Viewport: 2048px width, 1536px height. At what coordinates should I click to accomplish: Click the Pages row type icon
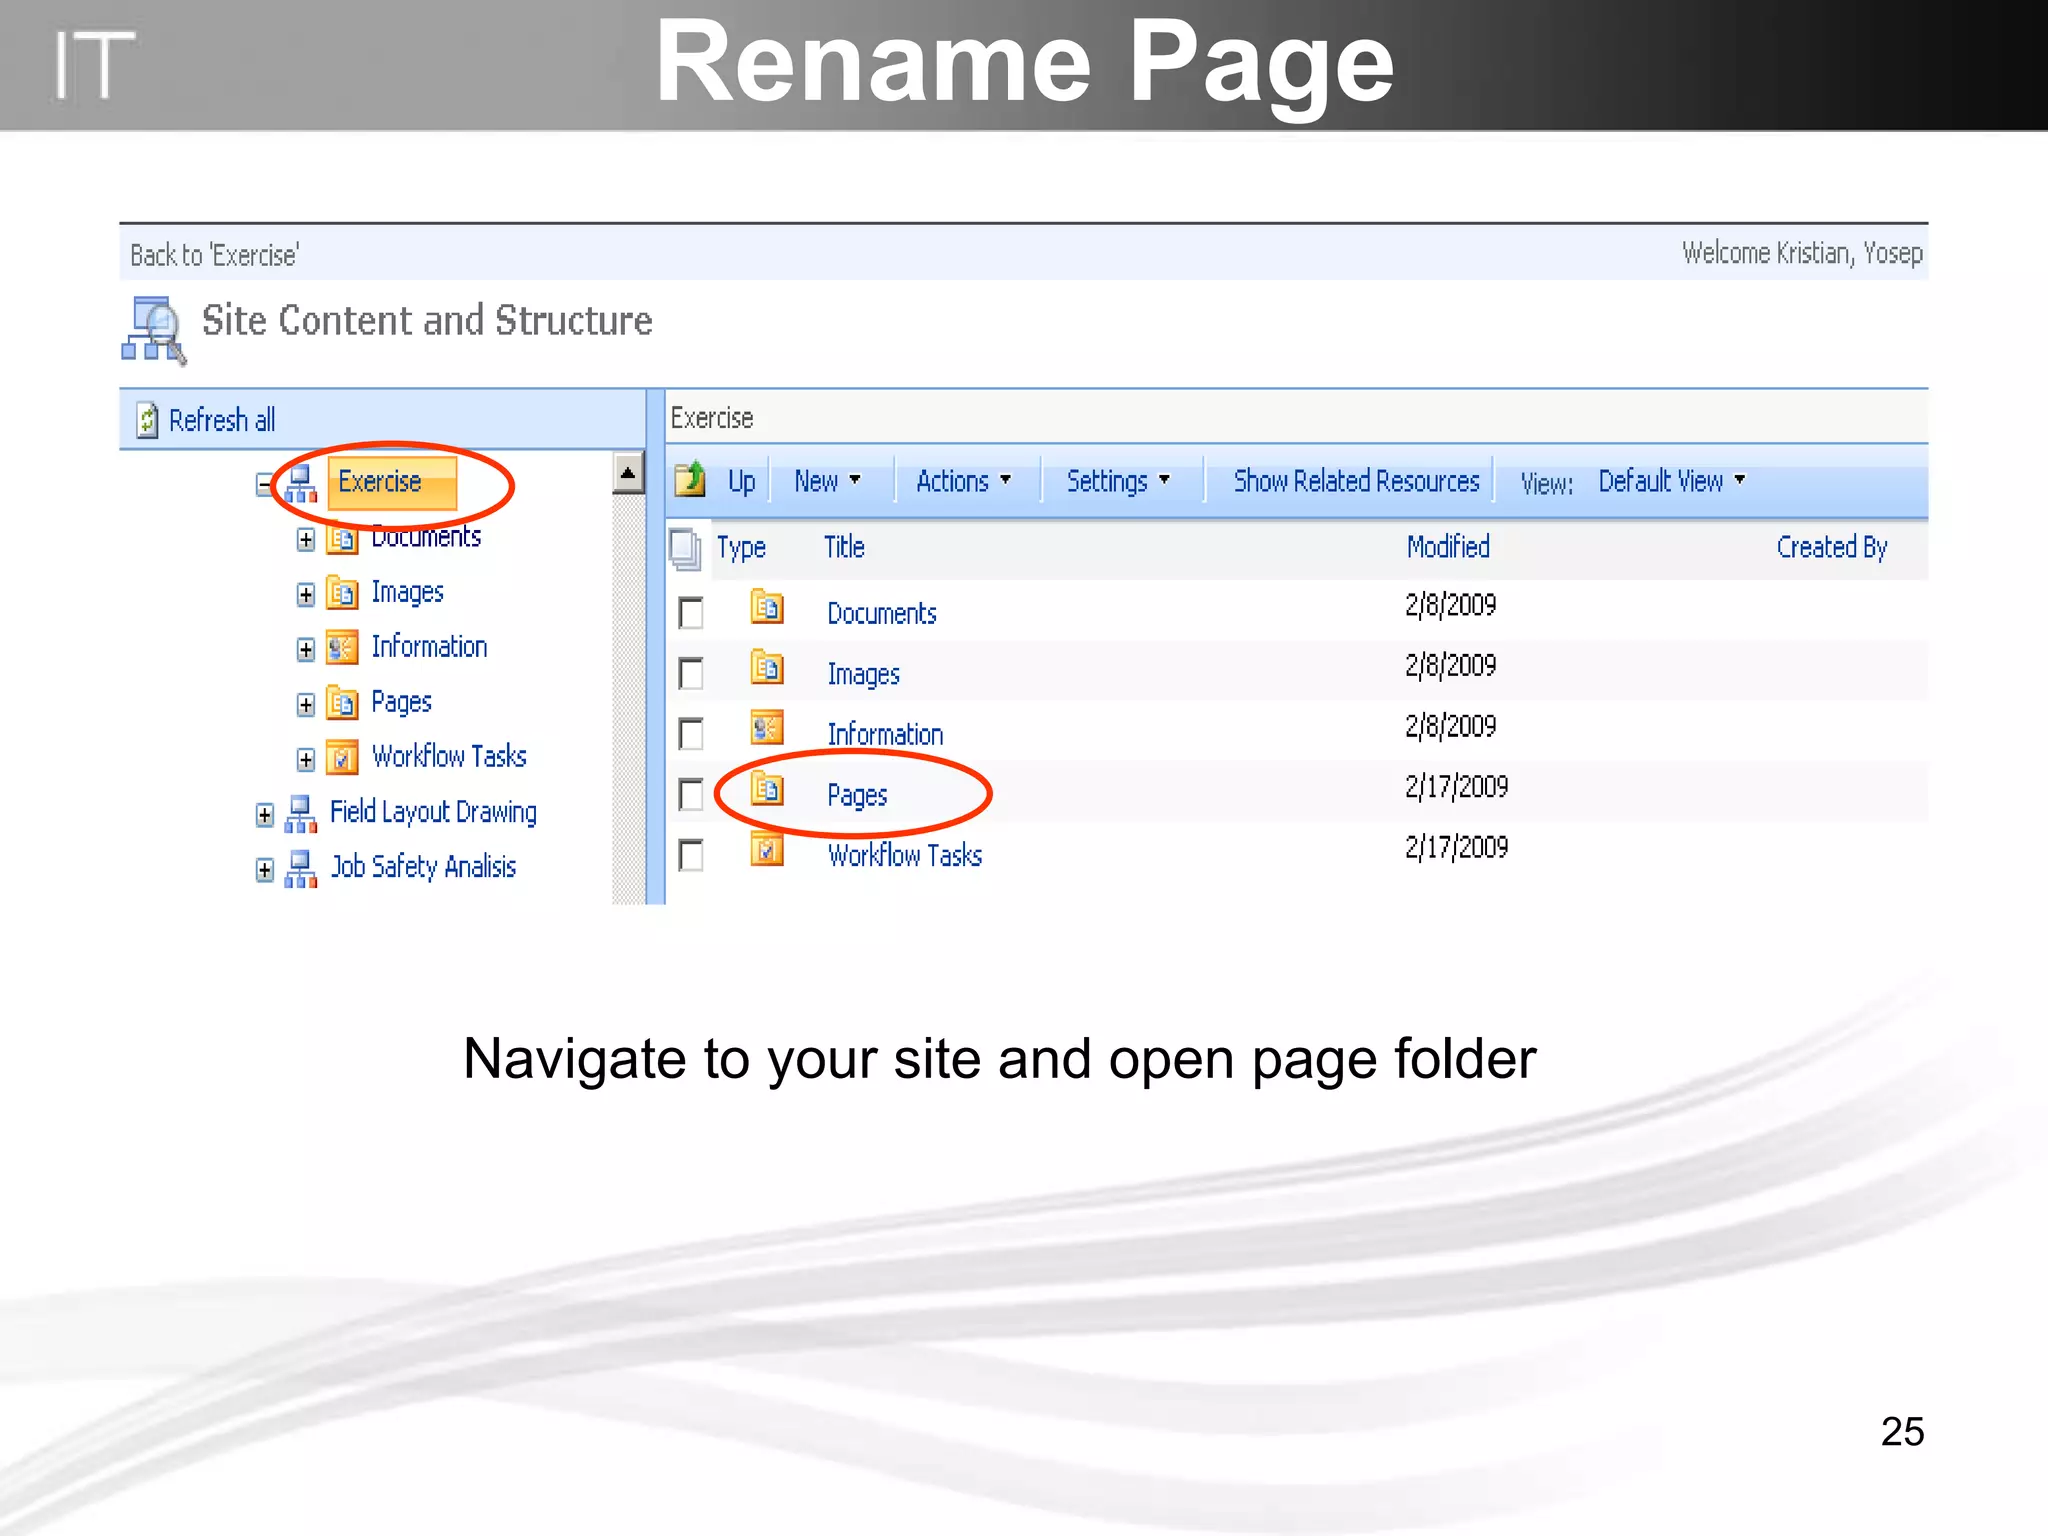point(767,790)
